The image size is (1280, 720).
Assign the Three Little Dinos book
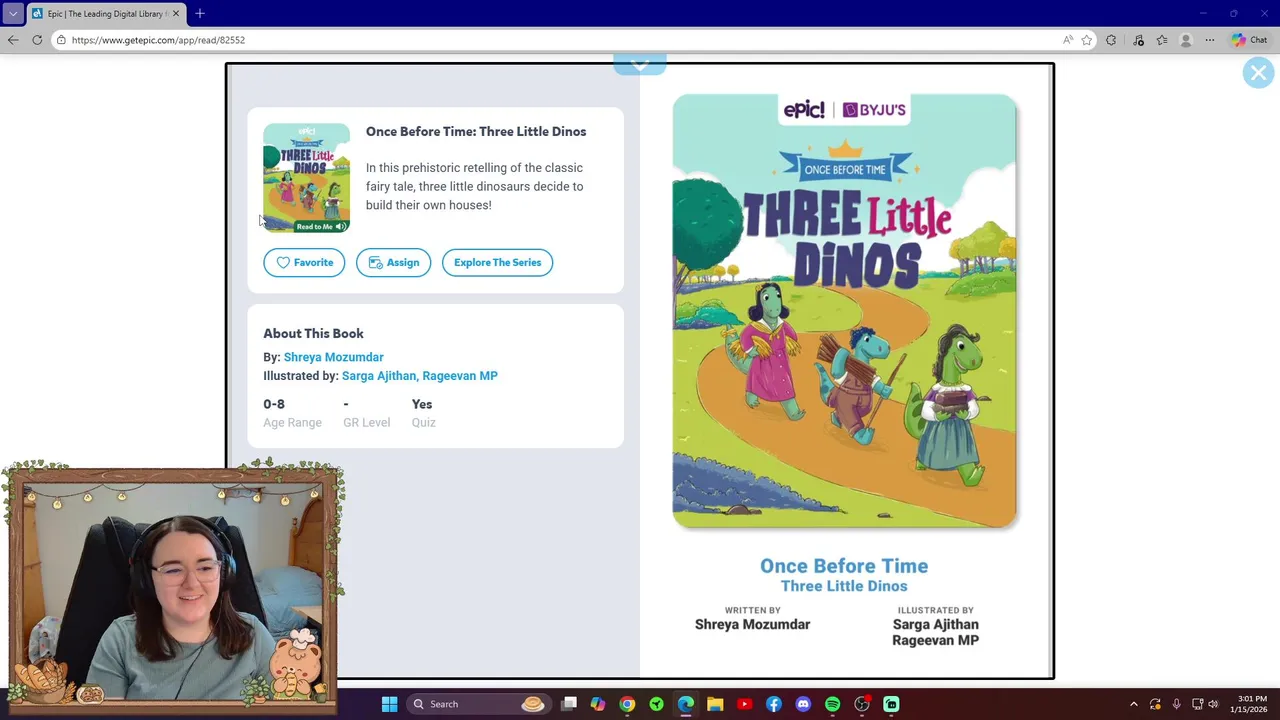point(393,262)
